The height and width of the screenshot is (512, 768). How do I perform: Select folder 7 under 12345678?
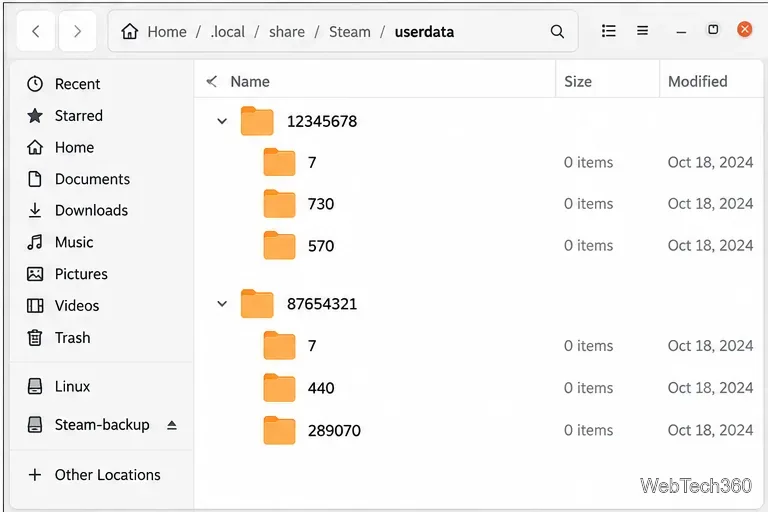click(312, 162)
